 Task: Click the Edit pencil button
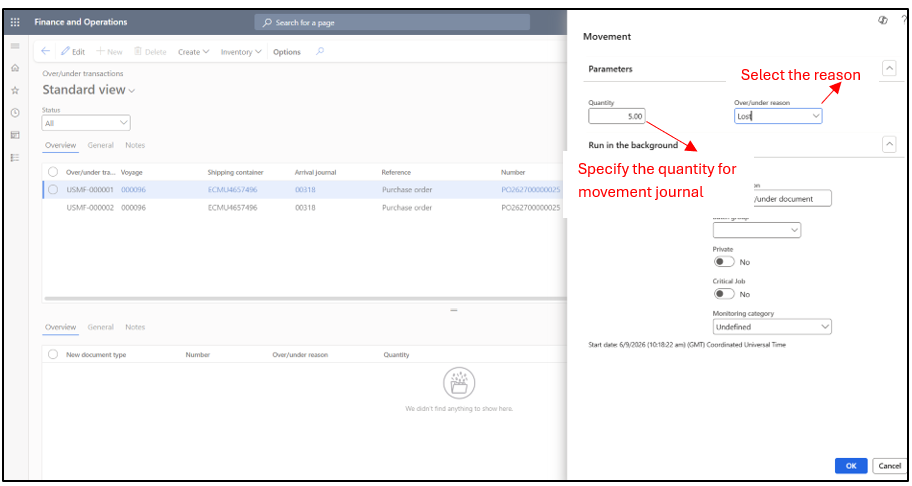(73, 52)
